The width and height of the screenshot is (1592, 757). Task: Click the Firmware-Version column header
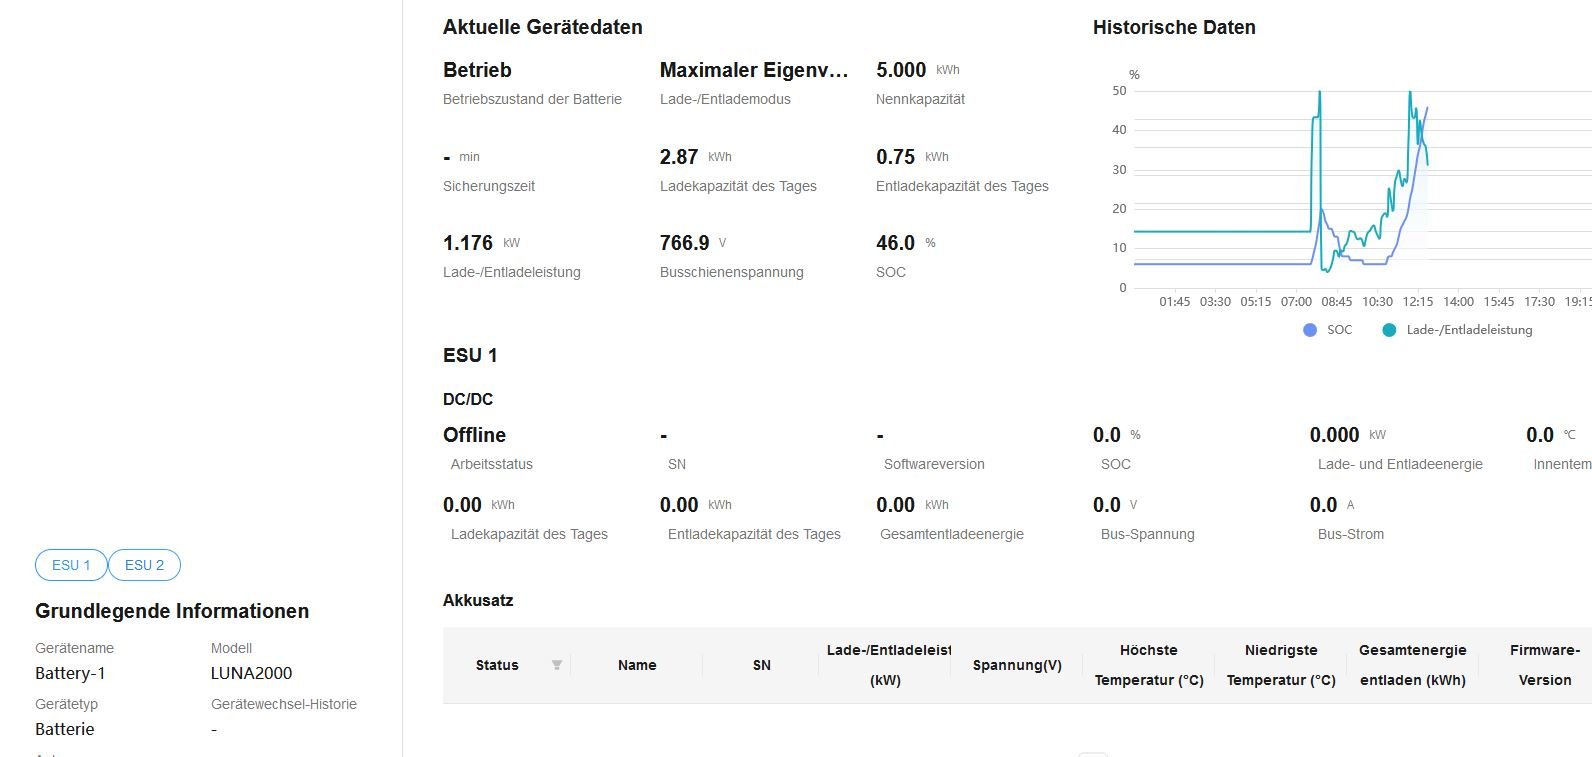(x=1544, y=665)
